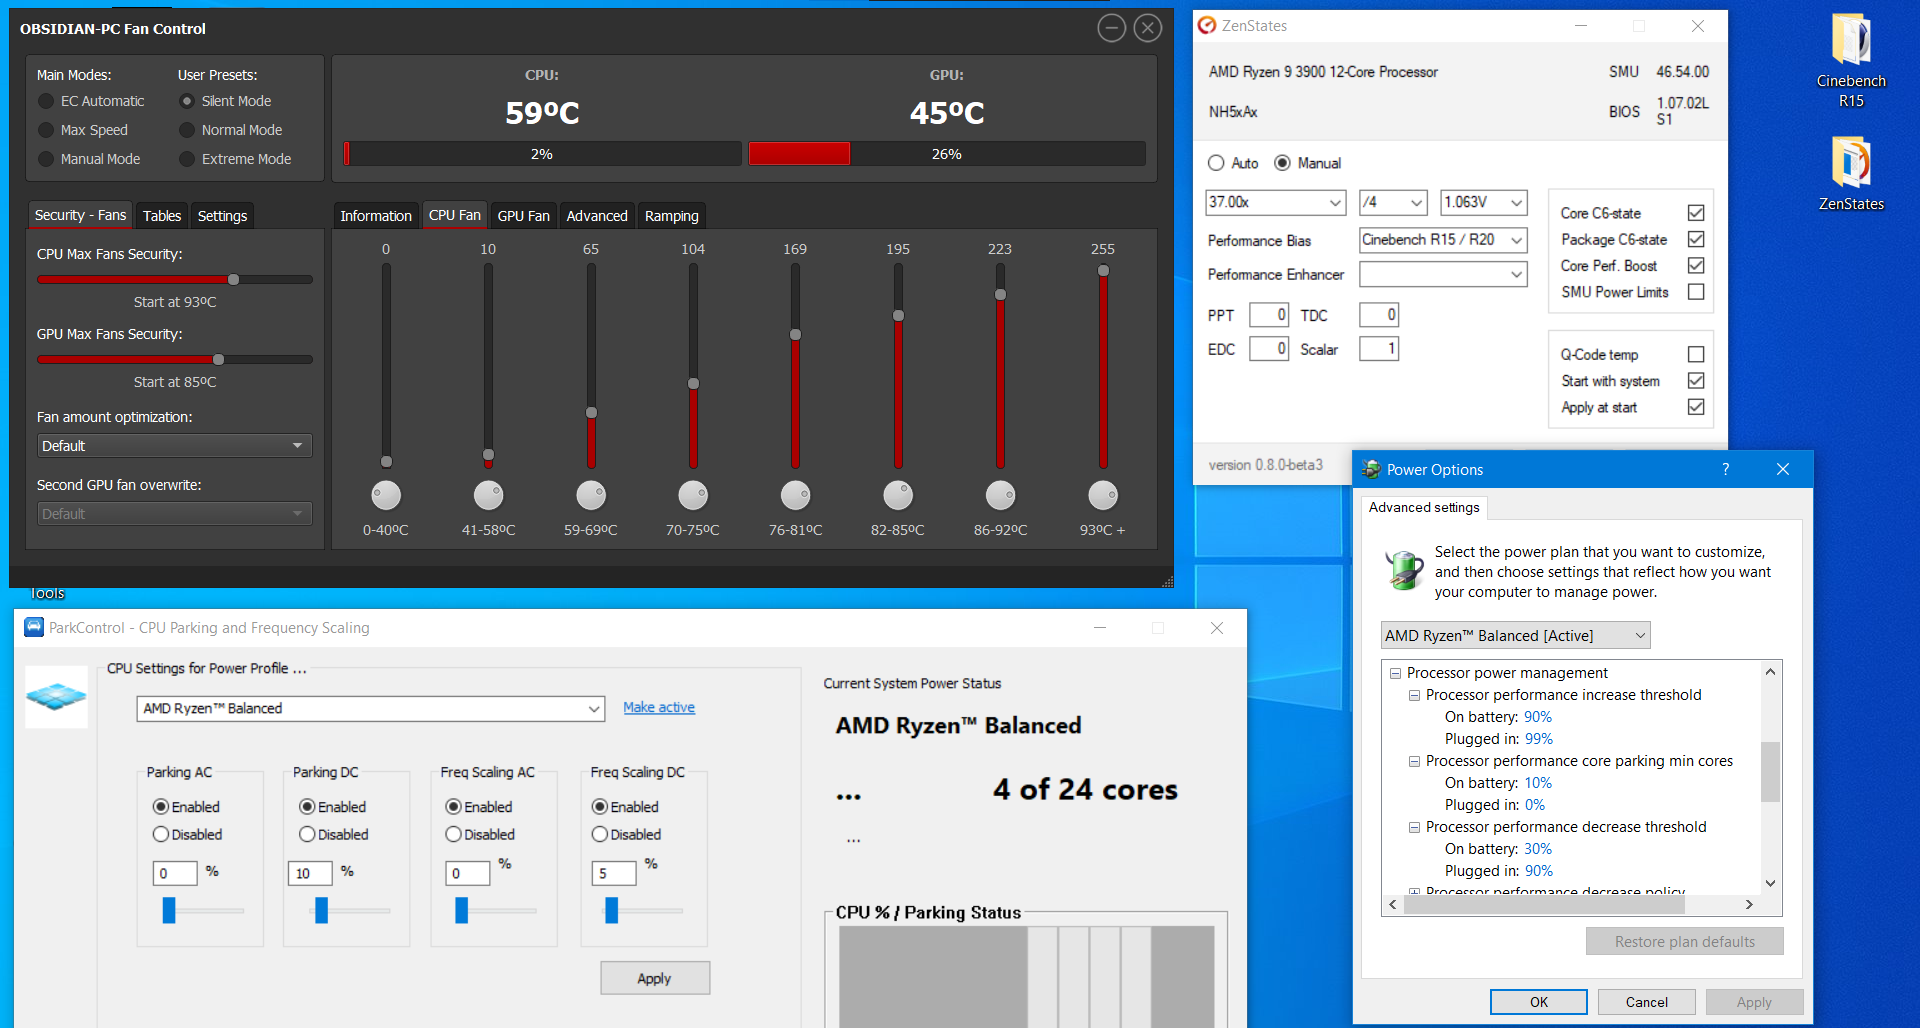Screen dimensions: 1920x1028
Task: Click OK in Power Options
Action: (1538, 1002)
